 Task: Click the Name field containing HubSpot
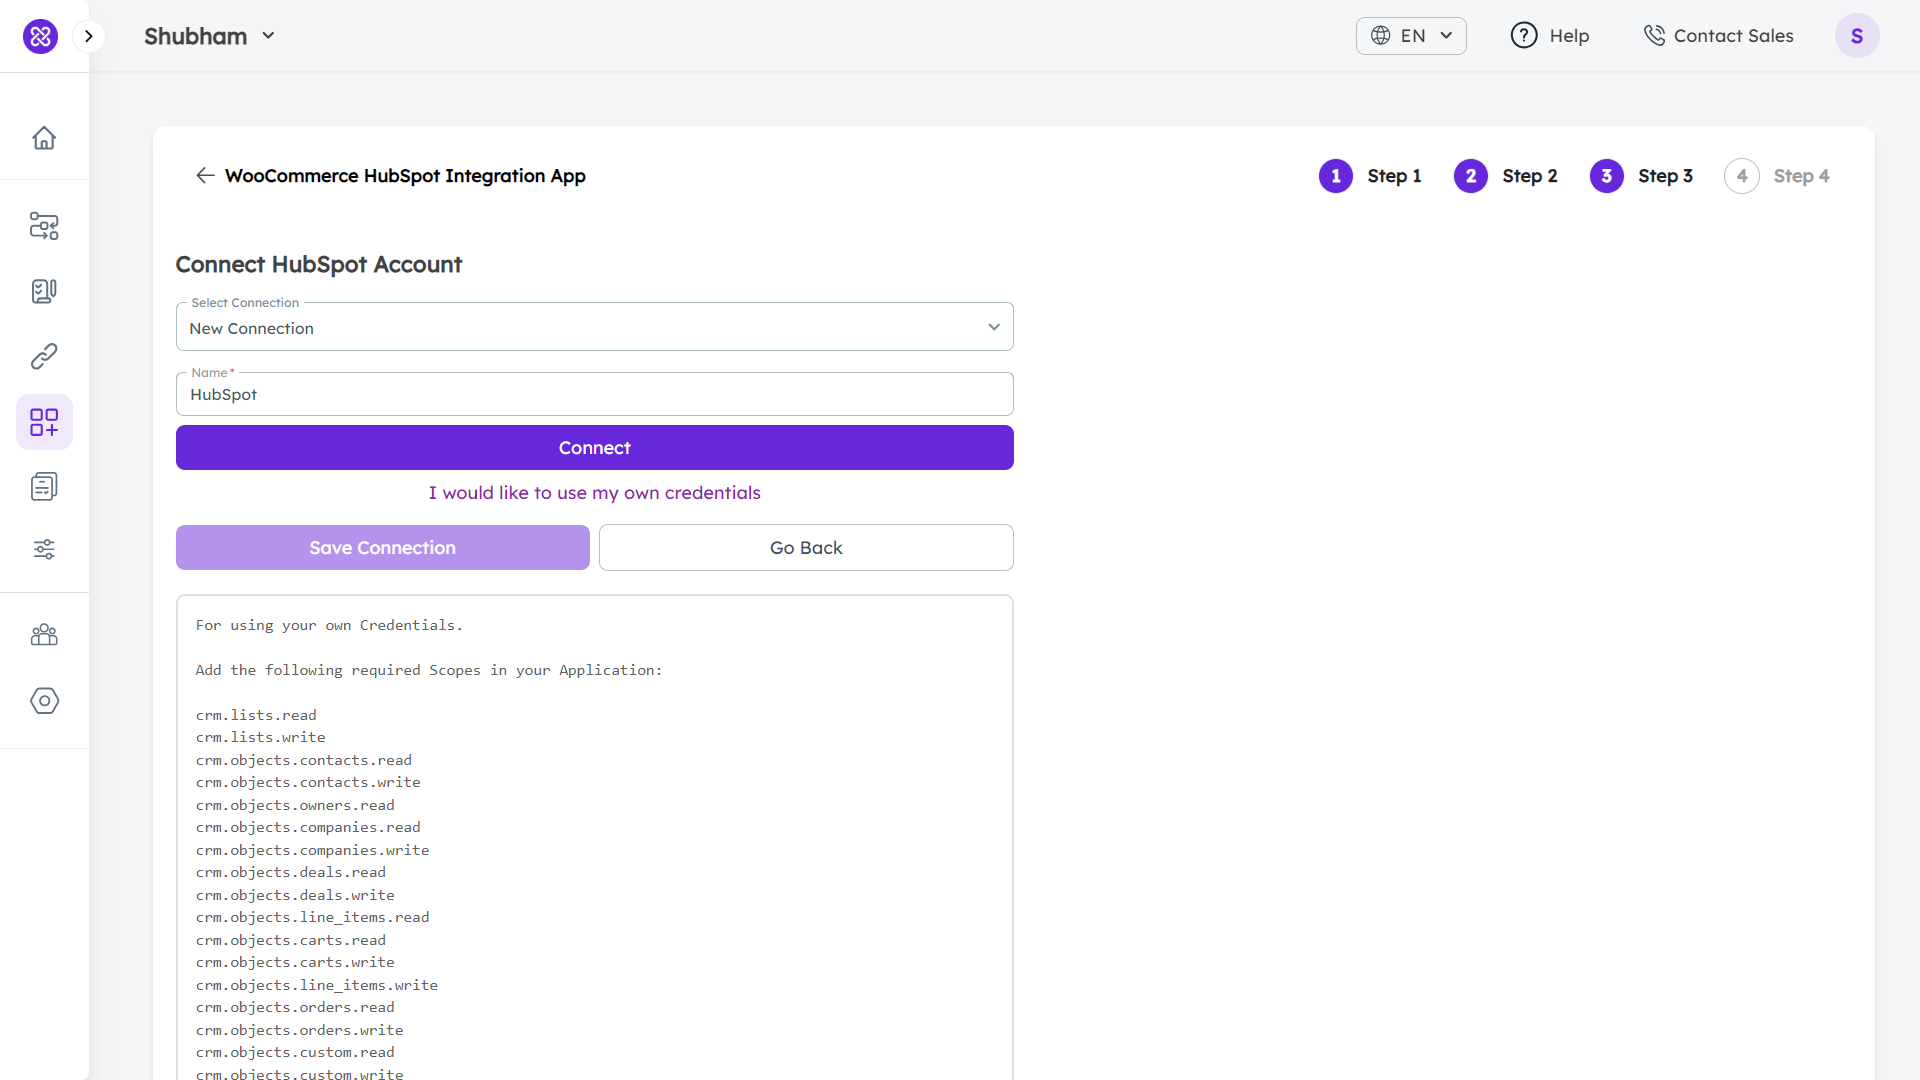tap(595, 394)
